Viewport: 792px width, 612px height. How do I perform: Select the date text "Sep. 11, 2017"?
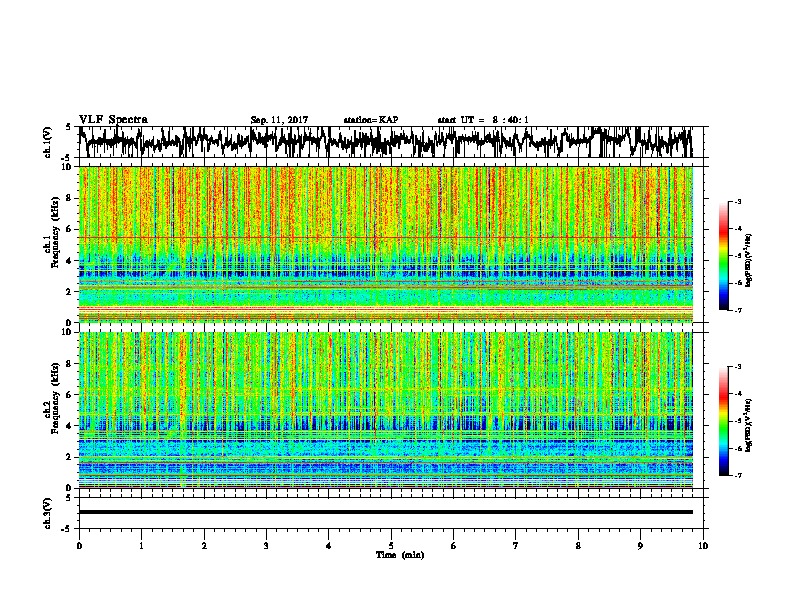(279, 120)
